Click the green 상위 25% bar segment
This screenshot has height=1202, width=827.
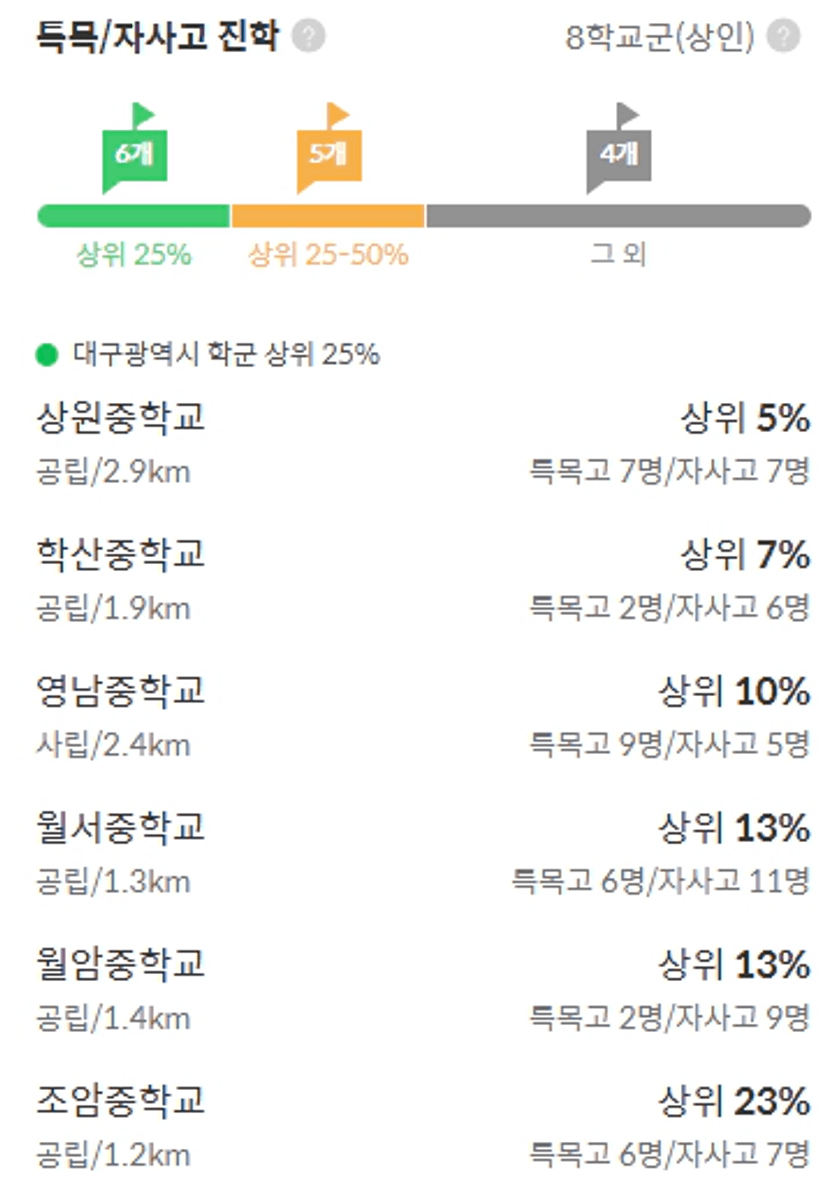point(134,216)
